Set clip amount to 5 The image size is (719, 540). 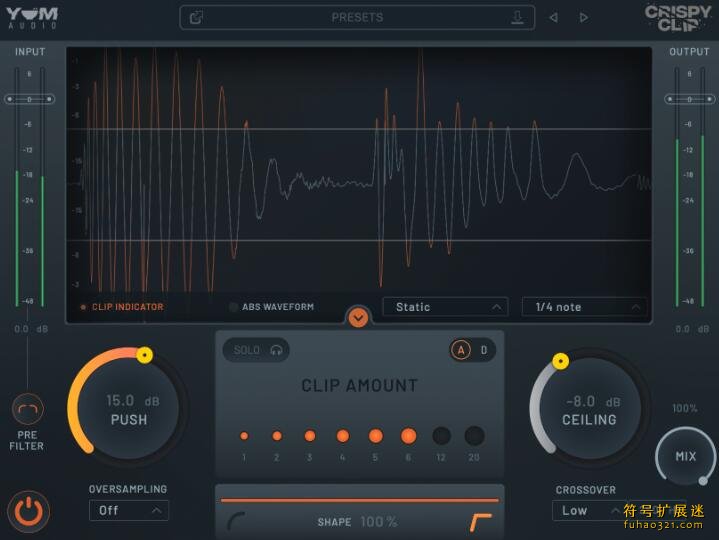376,436
